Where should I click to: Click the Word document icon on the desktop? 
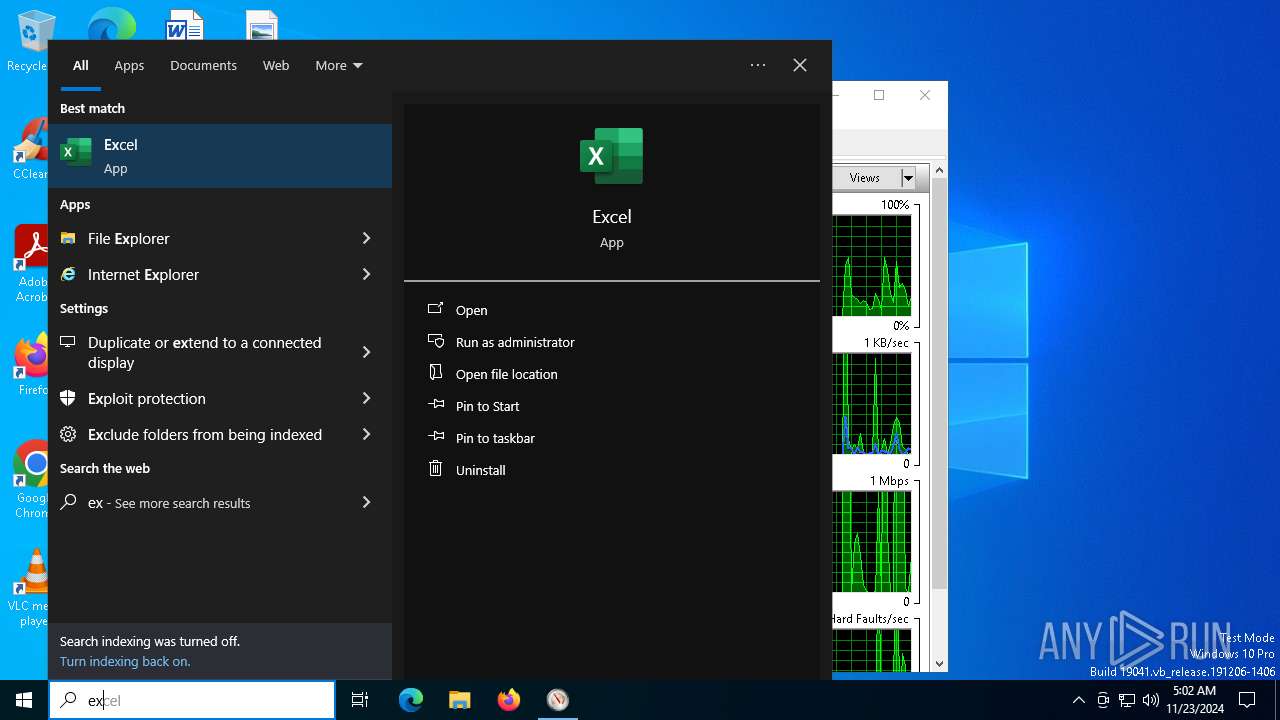point(184,24)
